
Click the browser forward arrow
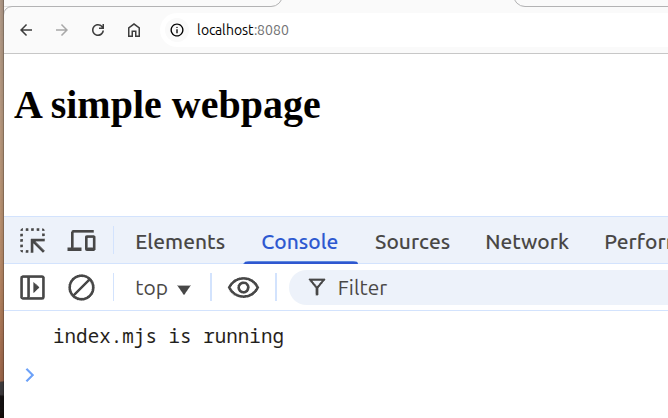[x=62, y=30]
